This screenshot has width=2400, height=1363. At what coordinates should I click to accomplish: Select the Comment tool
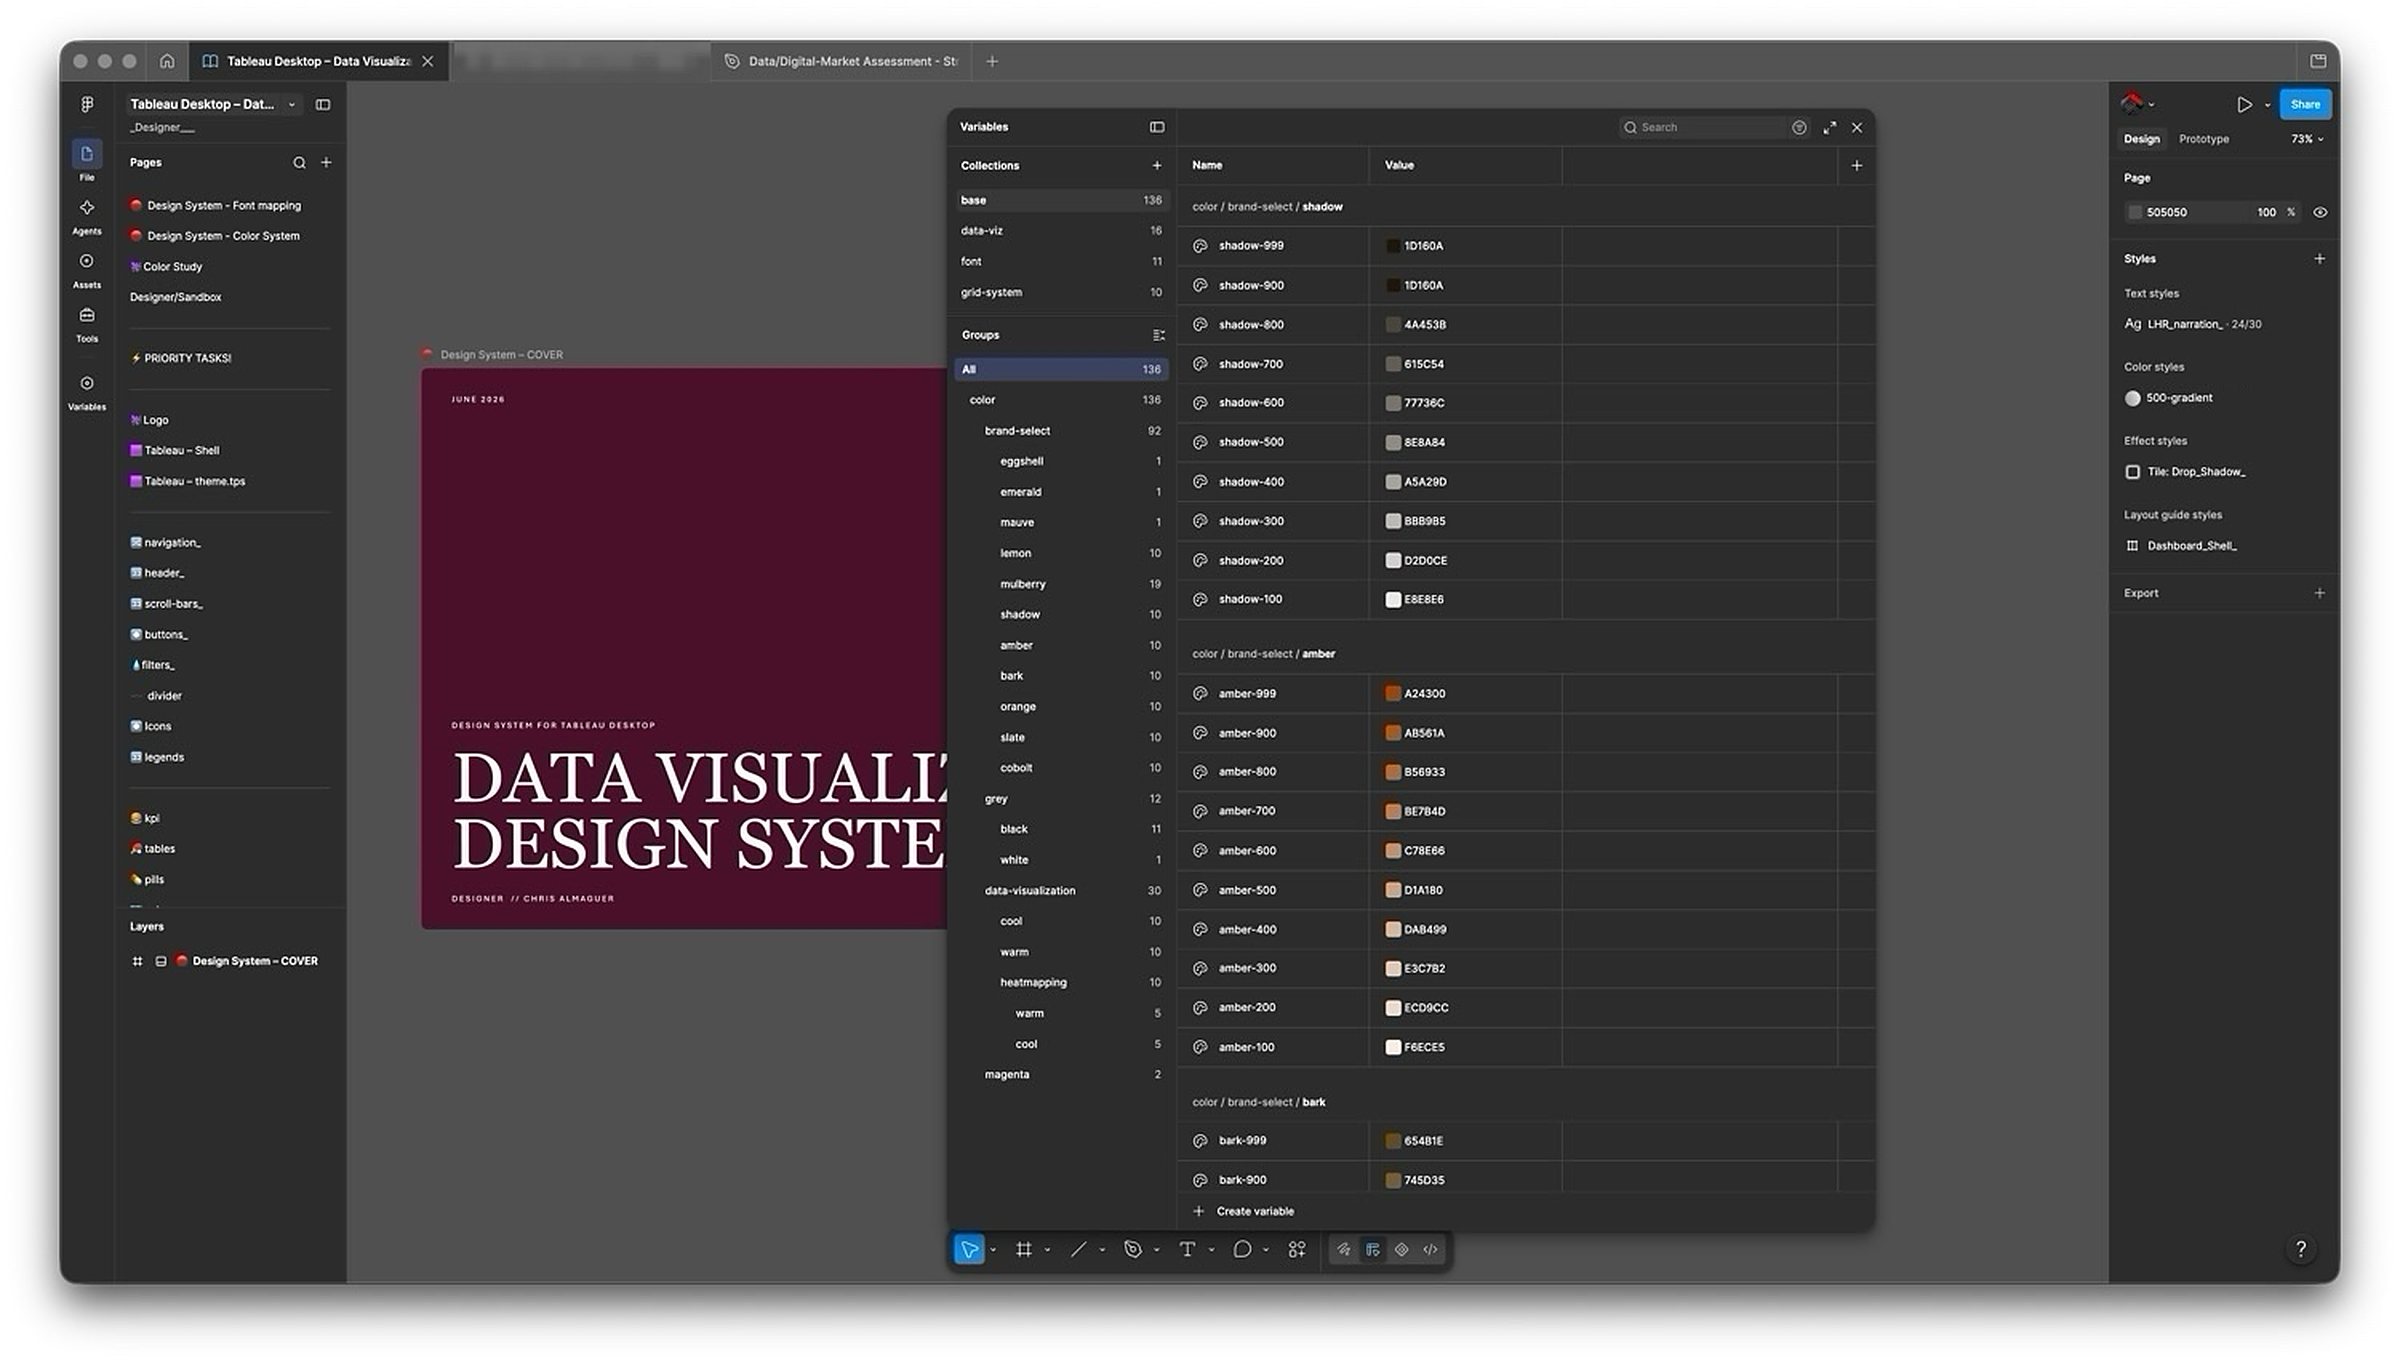[x=1242, y=1249]
